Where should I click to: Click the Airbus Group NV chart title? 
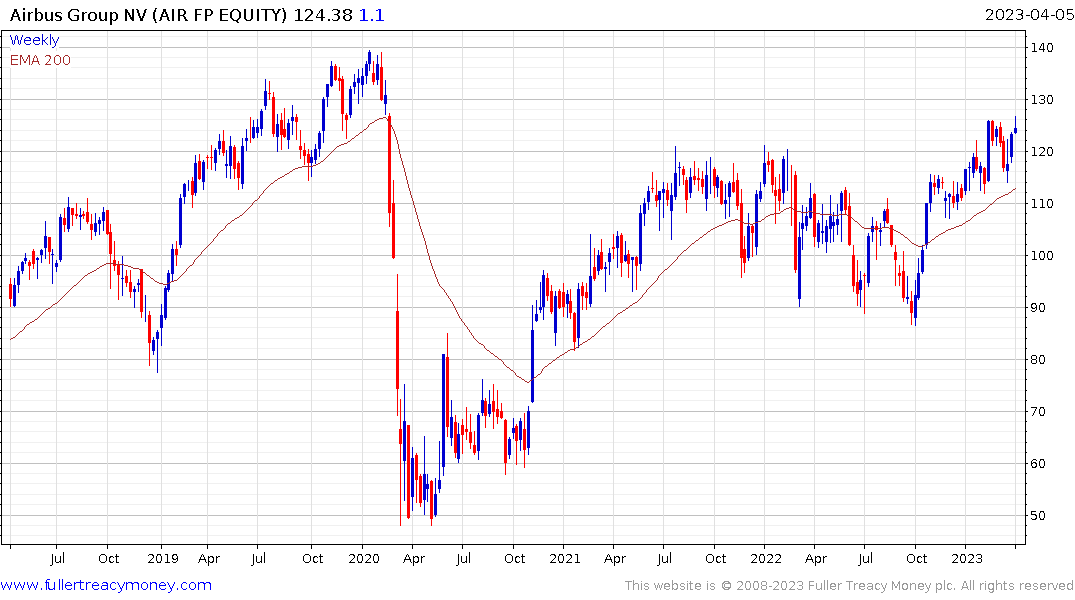pos(148,15)
